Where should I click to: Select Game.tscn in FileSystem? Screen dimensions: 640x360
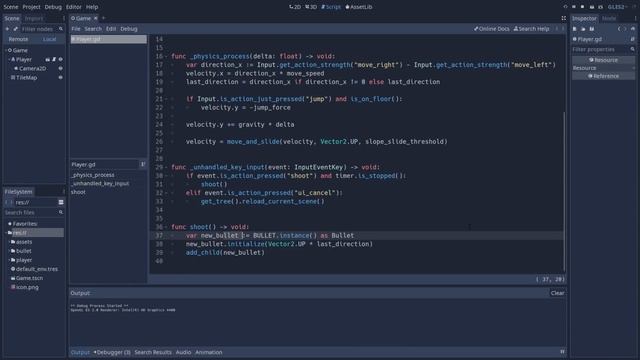pos(29,278)
